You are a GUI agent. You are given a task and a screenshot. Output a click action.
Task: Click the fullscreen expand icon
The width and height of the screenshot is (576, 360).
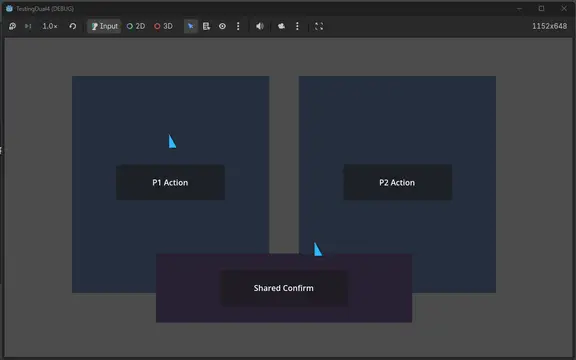[319, 26]
